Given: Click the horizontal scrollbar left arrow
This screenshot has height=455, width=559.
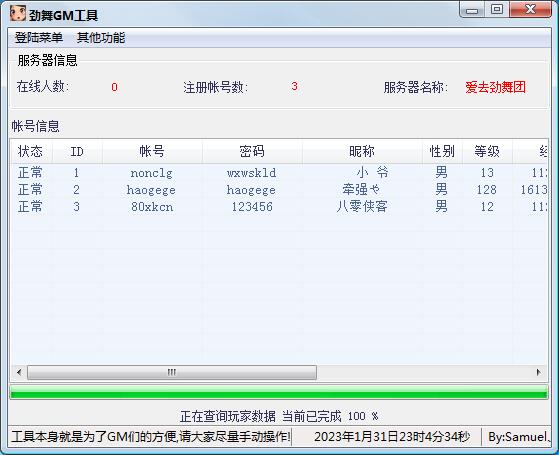Looking at the screenshot, I should pos(19,372).
